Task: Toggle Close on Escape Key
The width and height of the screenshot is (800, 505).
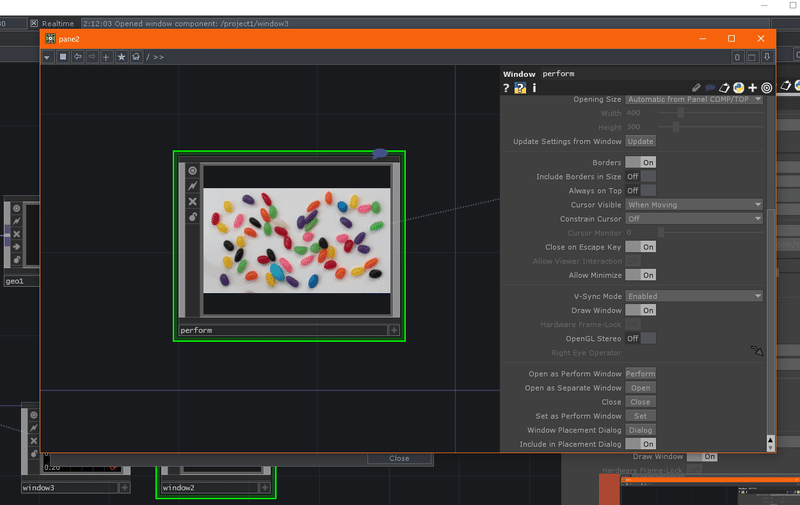Action: click(640, 247)
